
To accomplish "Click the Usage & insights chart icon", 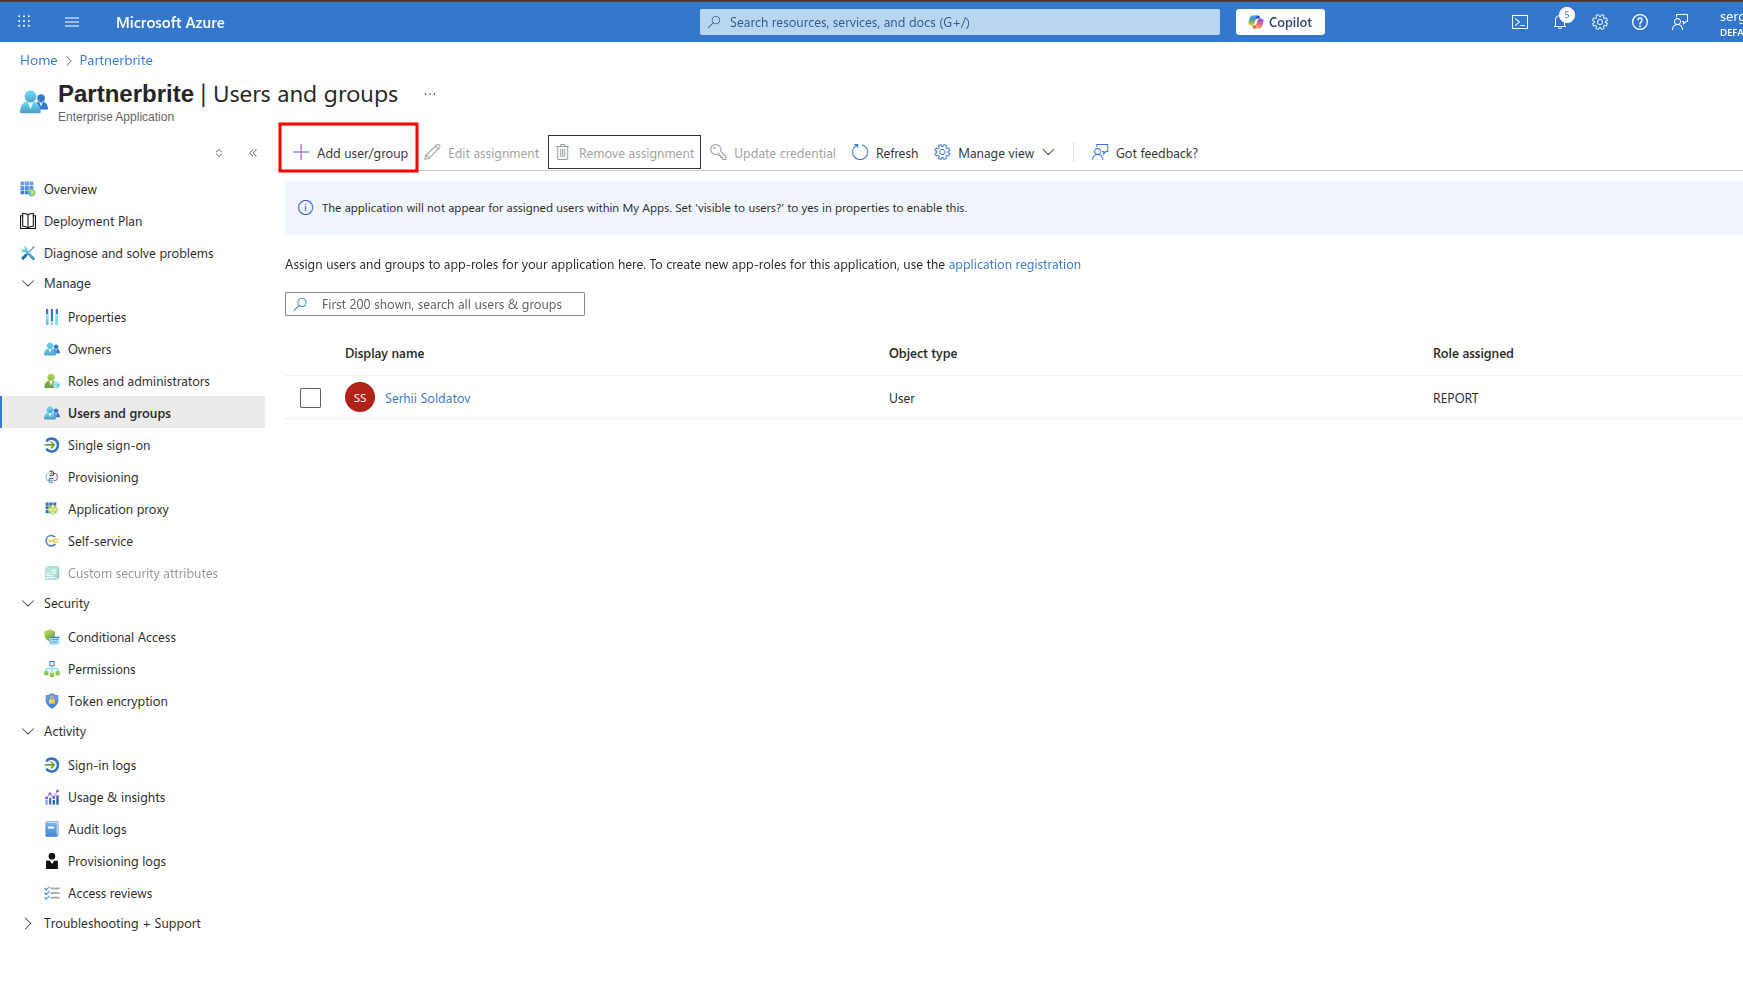I will pos(52,797).
